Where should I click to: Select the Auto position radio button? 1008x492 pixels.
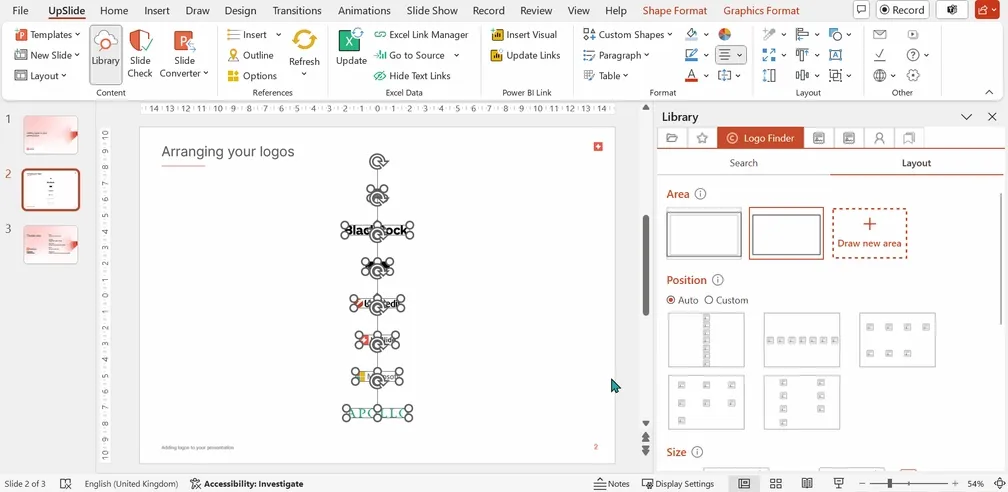[x=671, y=300]
